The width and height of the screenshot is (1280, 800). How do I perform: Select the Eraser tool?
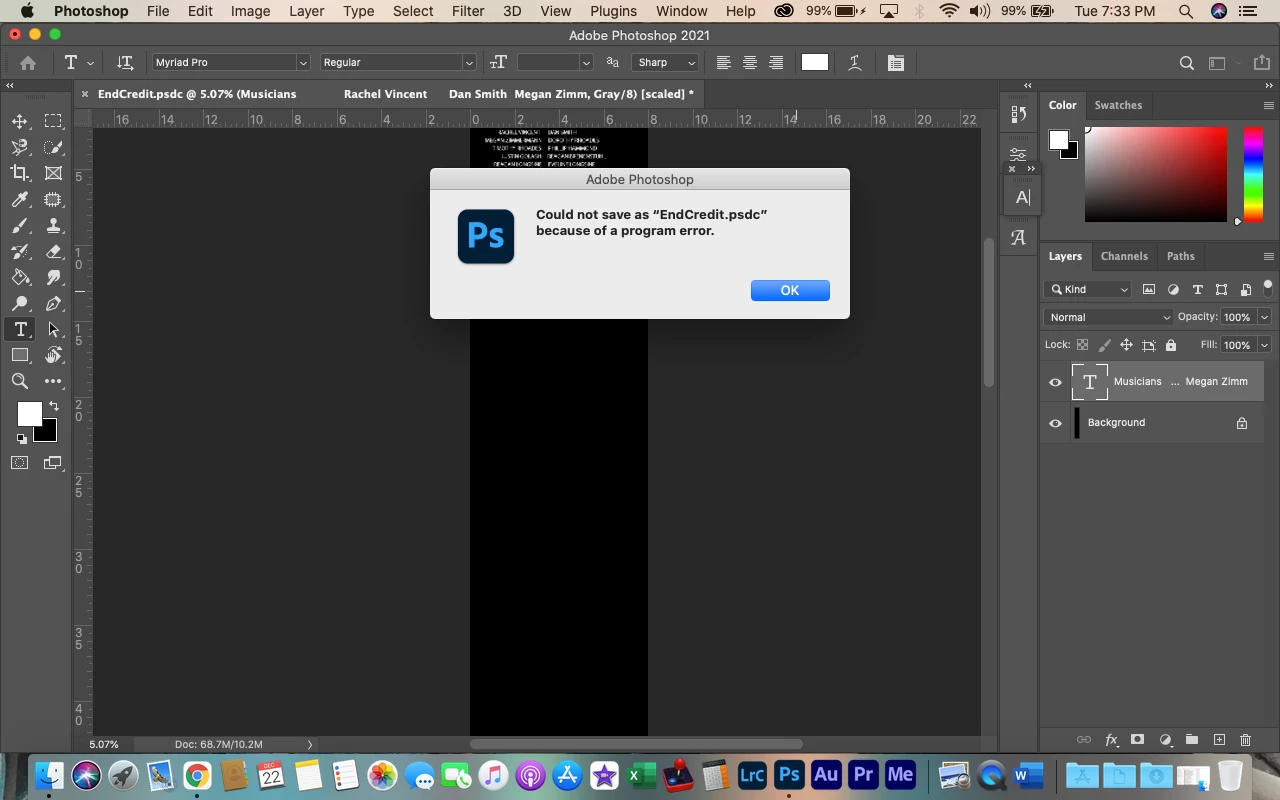click(x=54, y=251)
